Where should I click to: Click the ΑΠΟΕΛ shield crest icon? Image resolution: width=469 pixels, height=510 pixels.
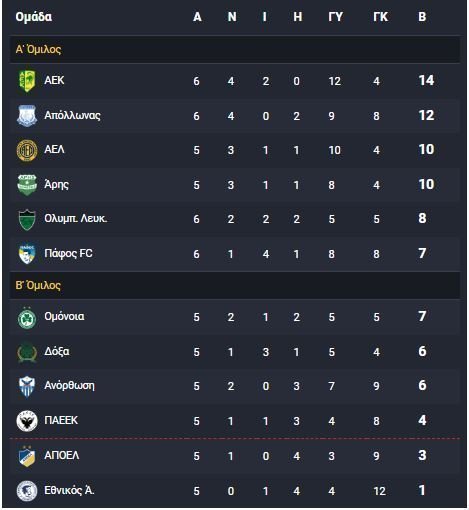point(27,456)
